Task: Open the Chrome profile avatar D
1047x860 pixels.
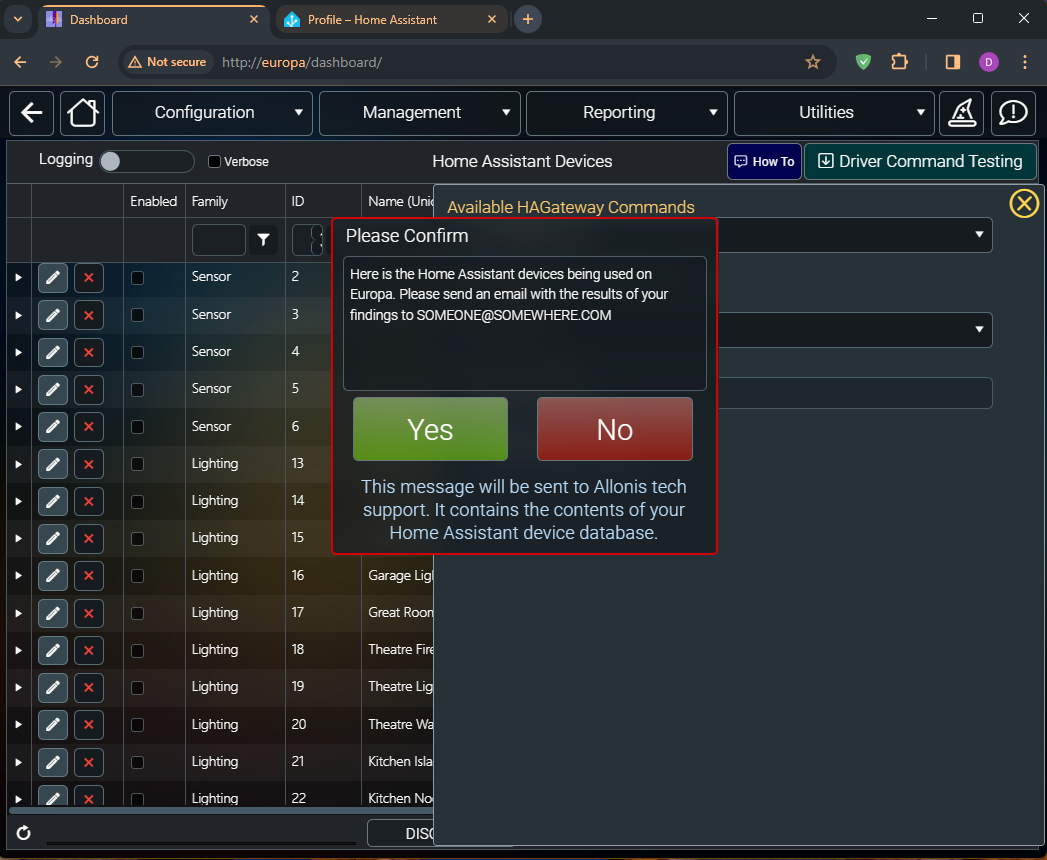Action: coord(988,62)
